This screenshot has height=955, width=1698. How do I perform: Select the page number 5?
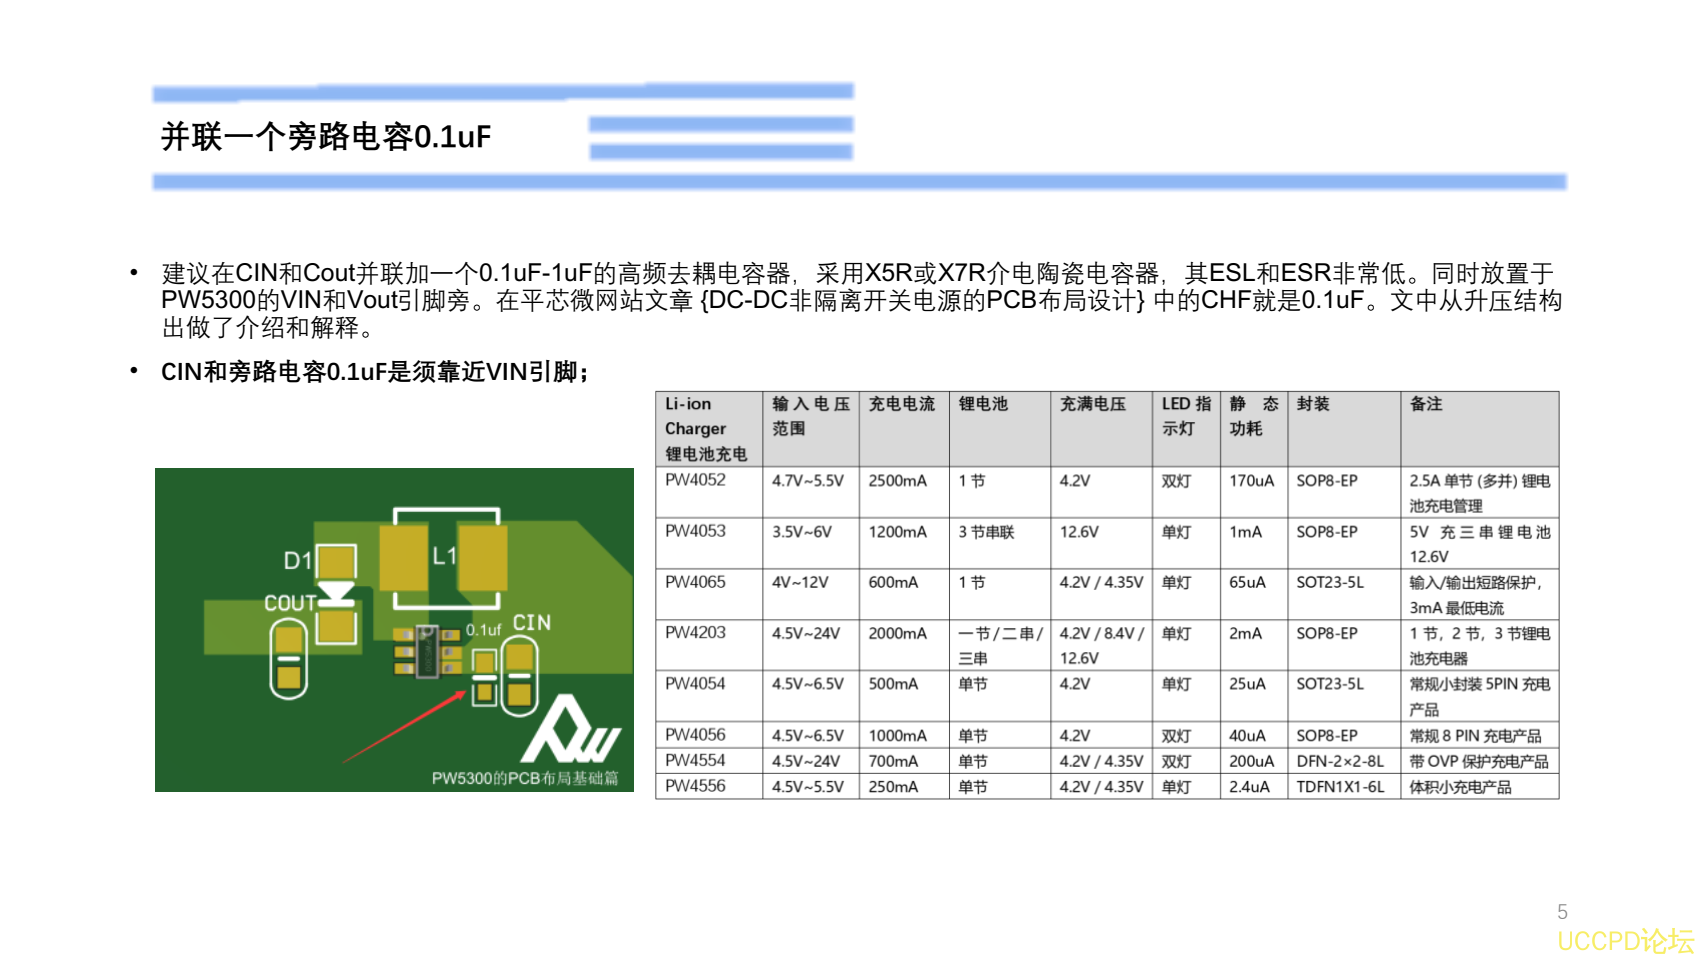pyautogui.click(x=1564, y=911)
